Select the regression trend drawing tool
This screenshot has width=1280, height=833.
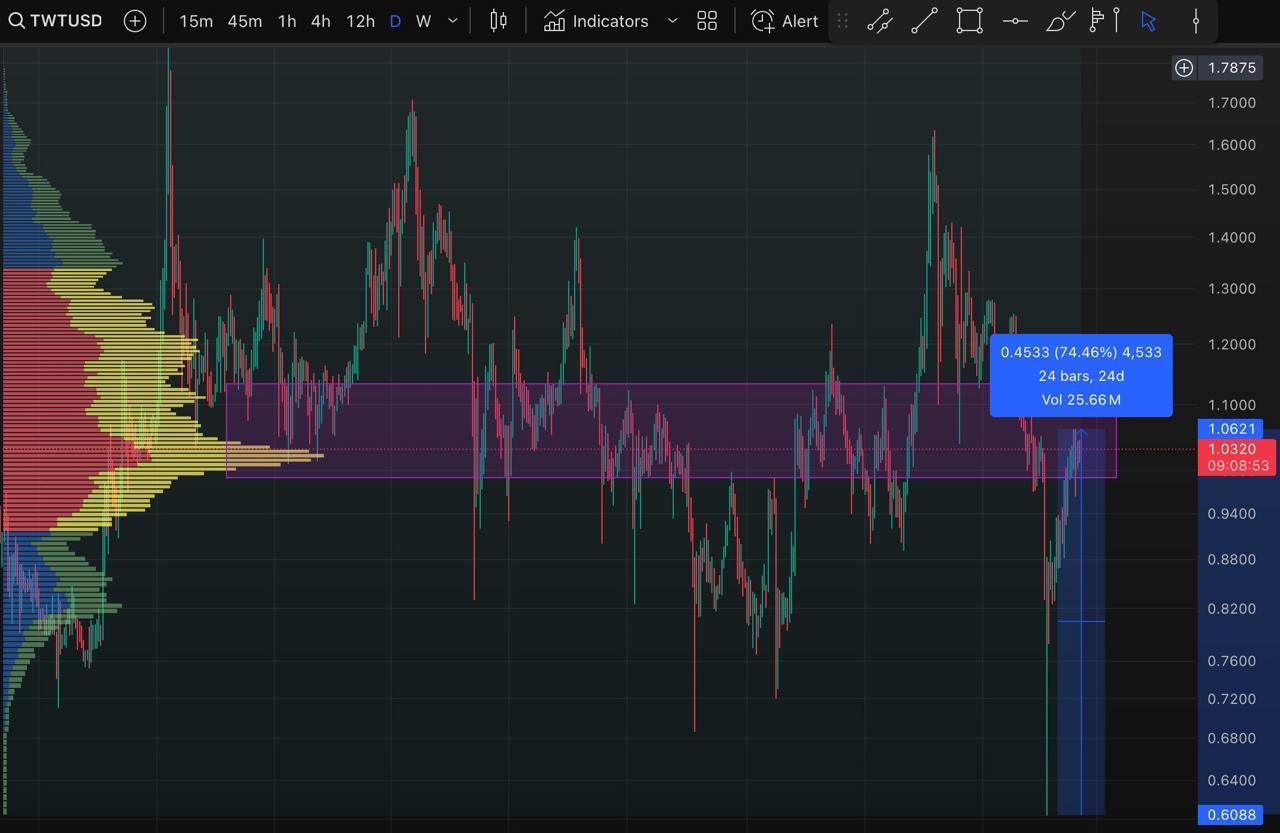879,20
